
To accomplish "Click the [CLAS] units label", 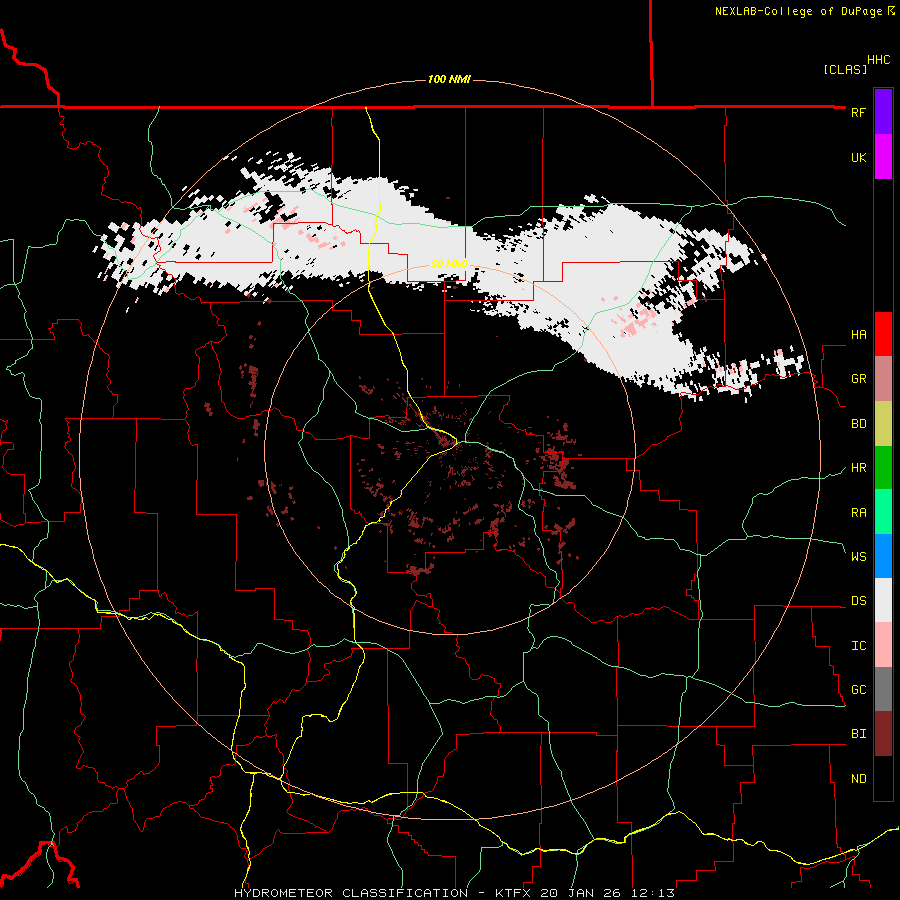I will (845, 69).
